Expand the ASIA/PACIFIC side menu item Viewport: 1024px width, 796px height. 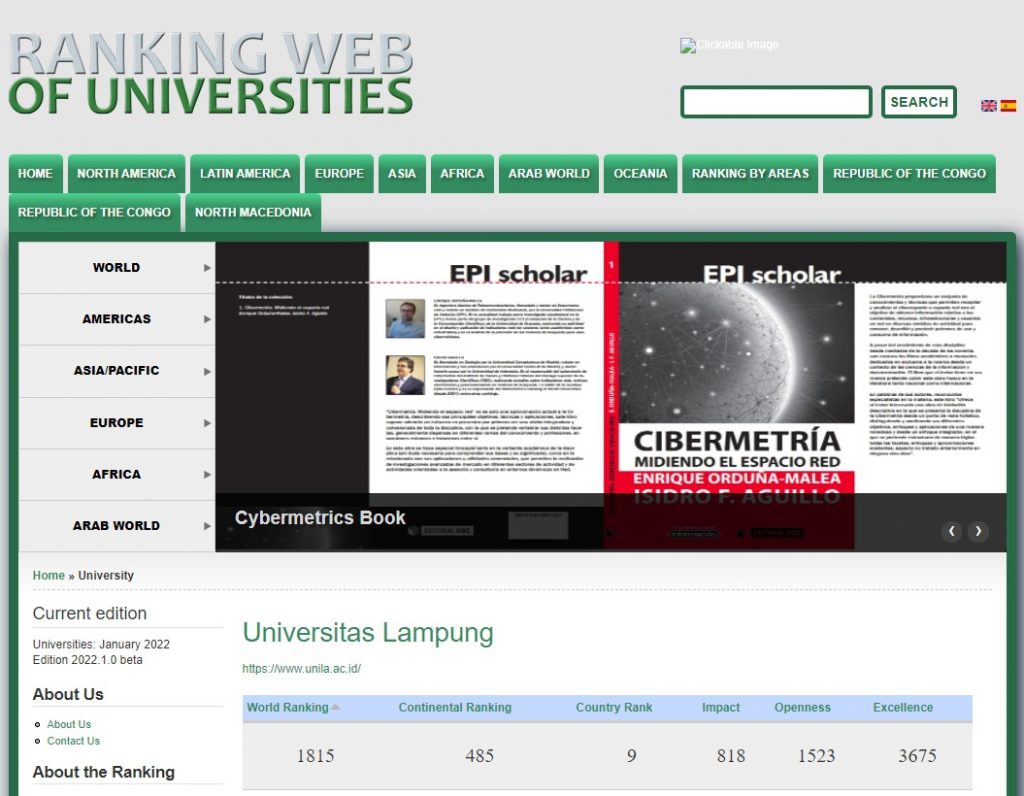(x=117, y=371)
